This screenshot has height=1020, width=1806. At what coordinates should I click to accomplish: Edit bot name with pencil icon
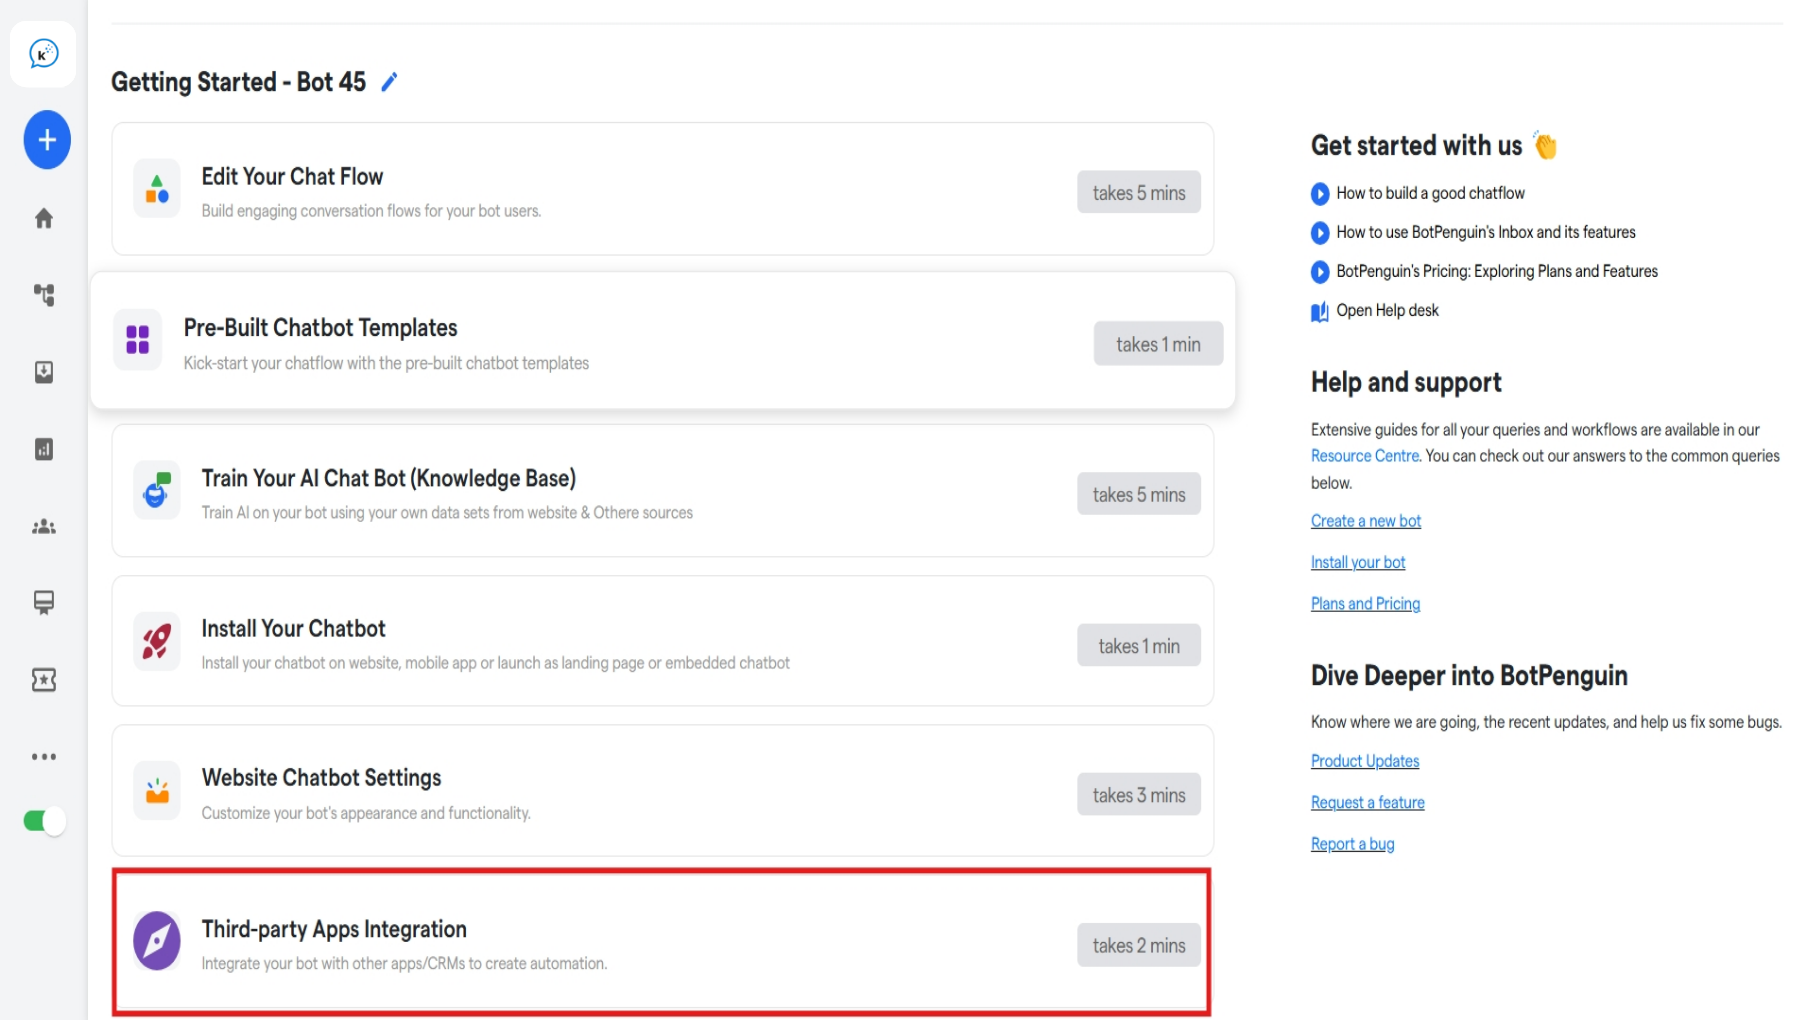(389, 82)
